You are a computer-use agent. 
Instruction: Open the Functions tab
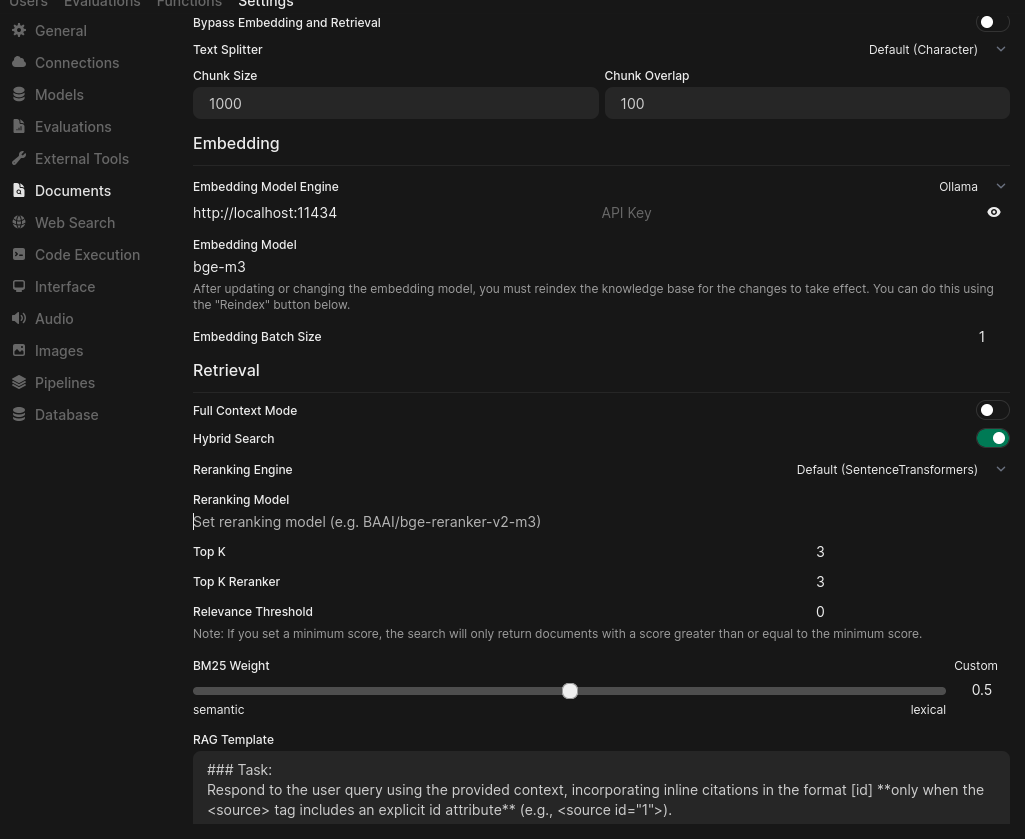pos(189,4)
